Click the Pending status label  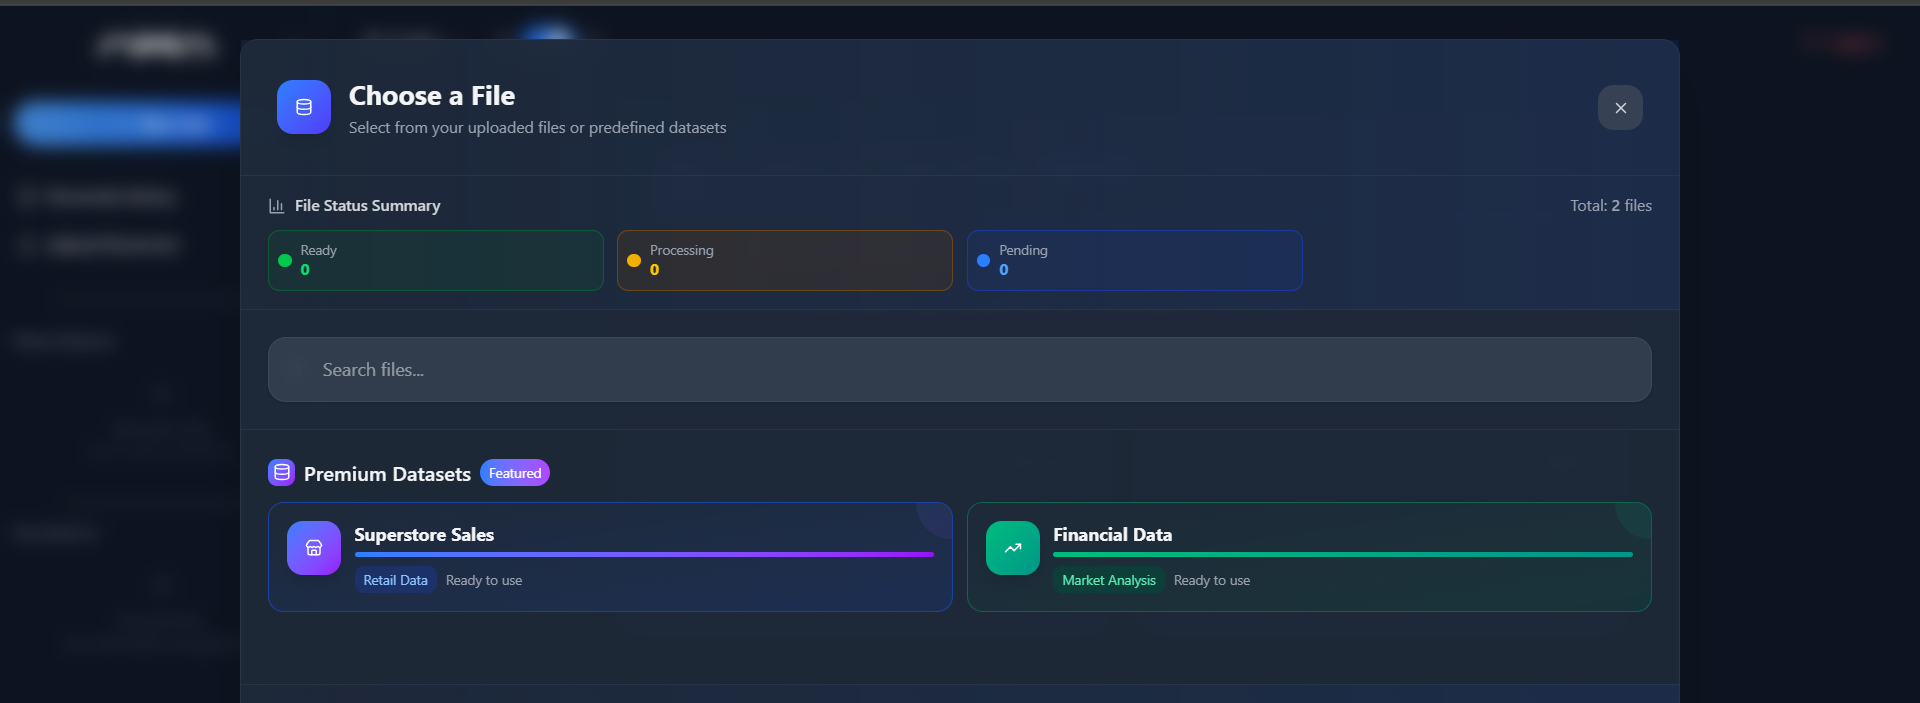[1023, 250]
